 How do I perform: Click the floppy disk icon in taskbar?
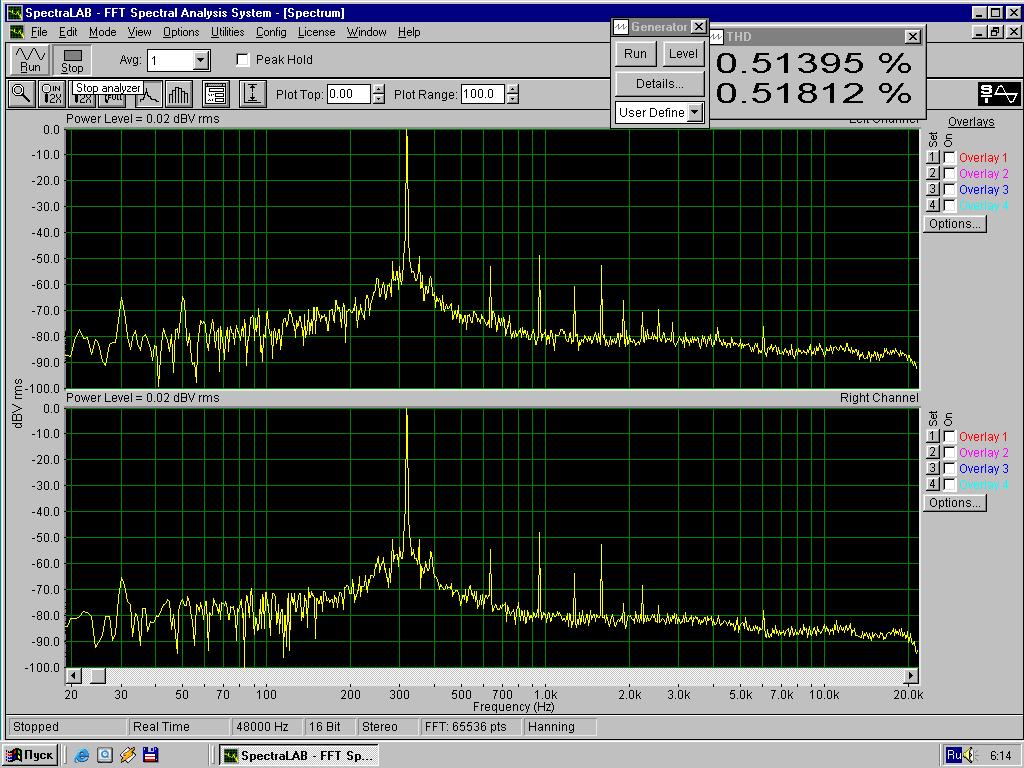[x=150, y=755]
